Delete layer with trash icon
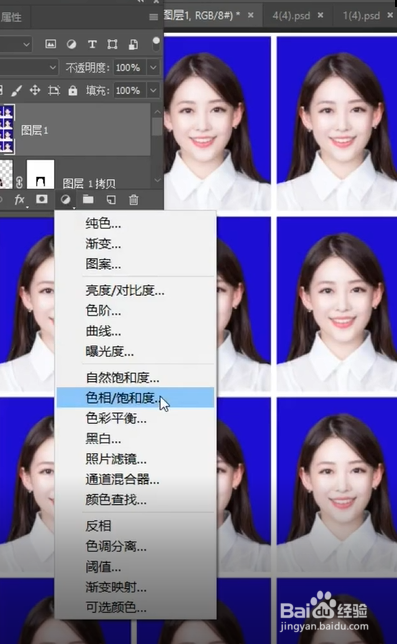The width and height of the screenshot is (397, 644). point(133,200)
